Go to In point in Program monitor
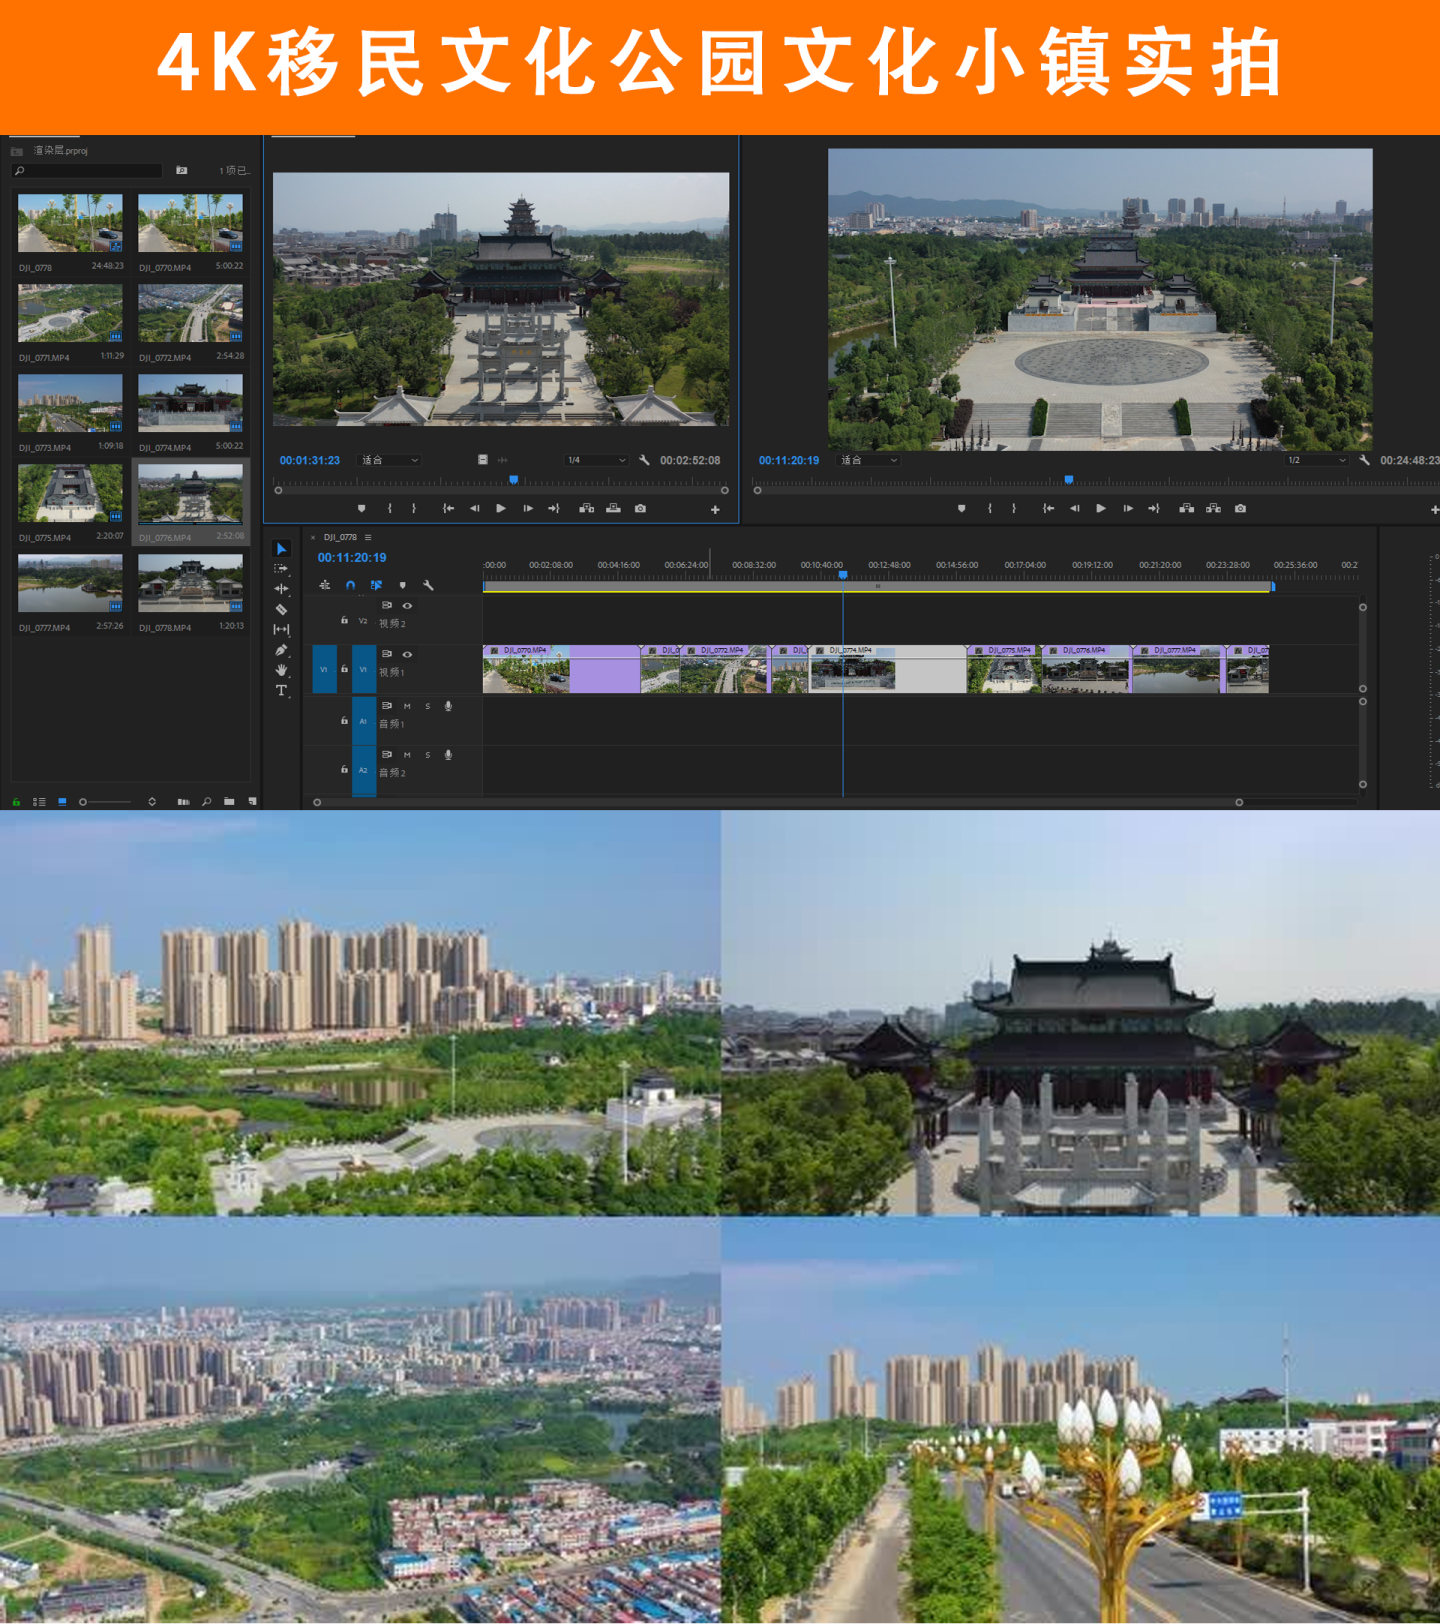 click(1048, 509)
